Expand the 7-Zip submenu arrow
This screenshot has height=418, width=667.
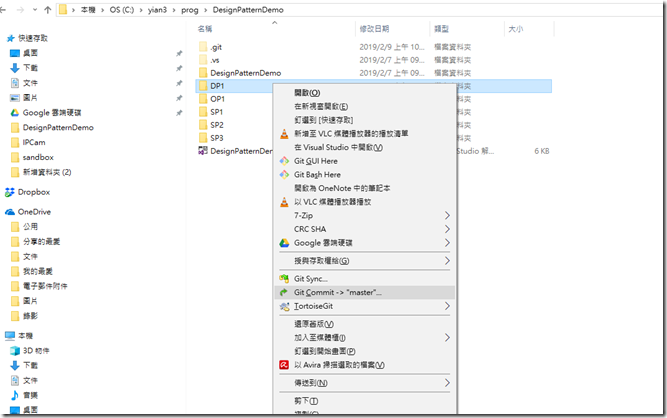pos(447,216)
